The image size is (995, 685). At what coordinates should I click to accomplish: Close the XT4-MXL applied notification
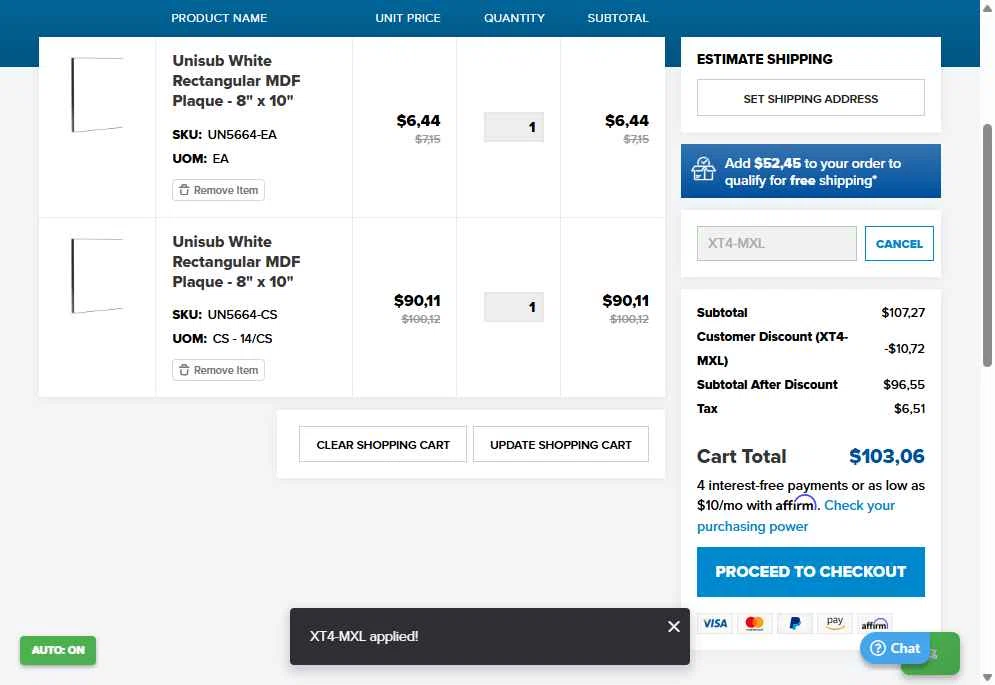(x=673, y=627)
